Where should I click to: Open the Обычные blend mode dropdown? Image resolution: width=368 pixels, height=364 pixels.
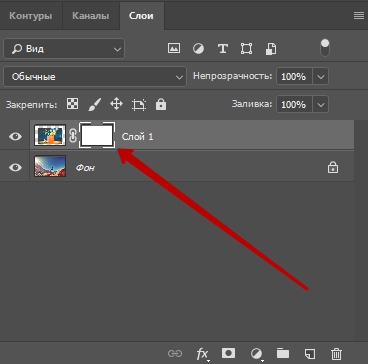tap(95, 77)
